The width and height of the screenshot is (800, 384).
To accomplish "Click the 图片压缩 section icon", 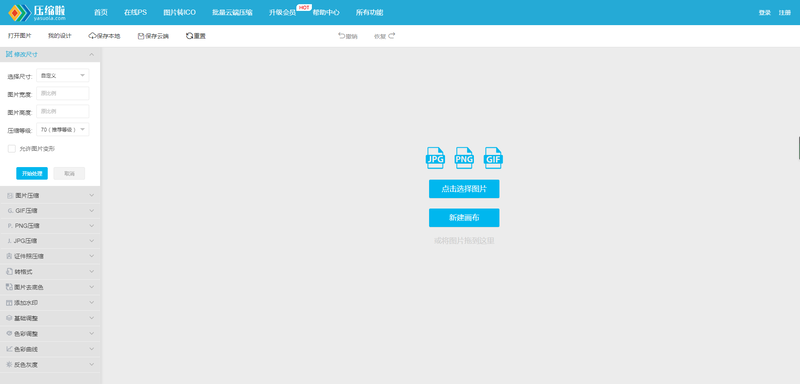I will point(10,195).
